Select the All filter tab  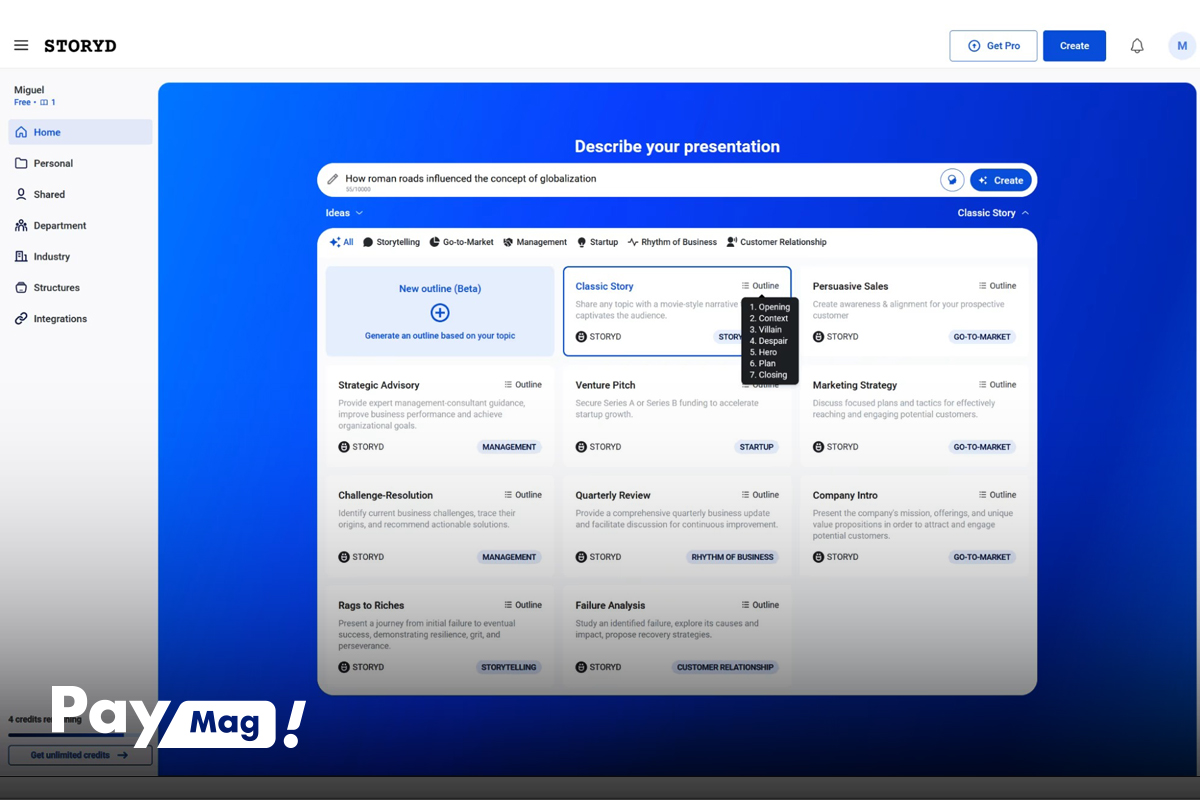[342, 242]
